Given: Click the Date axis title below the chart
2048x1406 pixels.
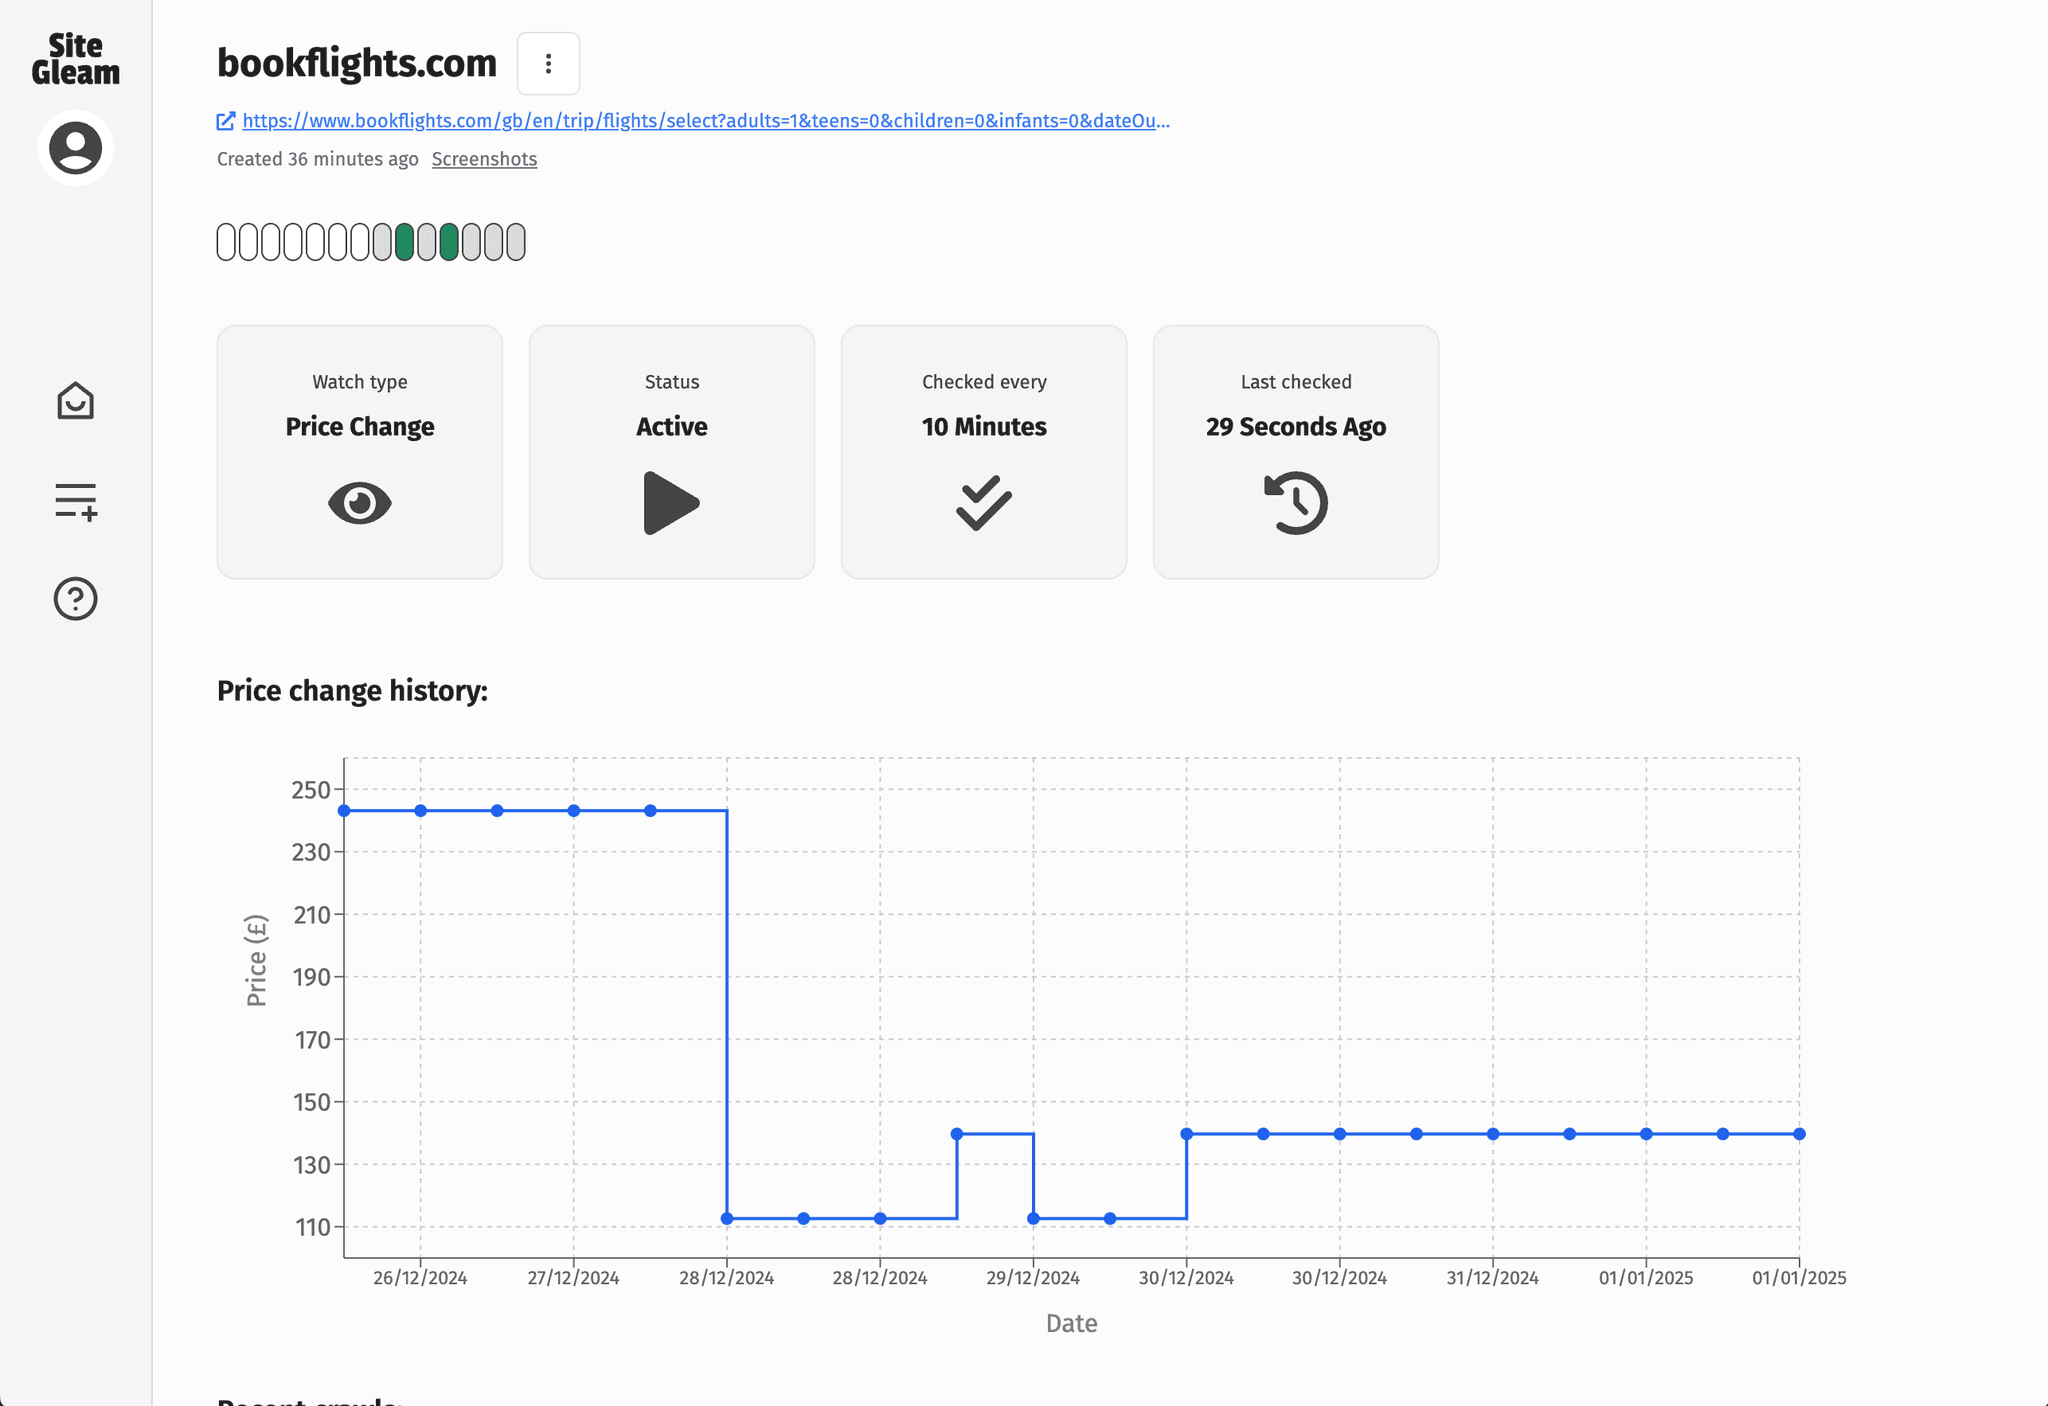Looking at the screenshot, I should (x=1072, y=1324).
